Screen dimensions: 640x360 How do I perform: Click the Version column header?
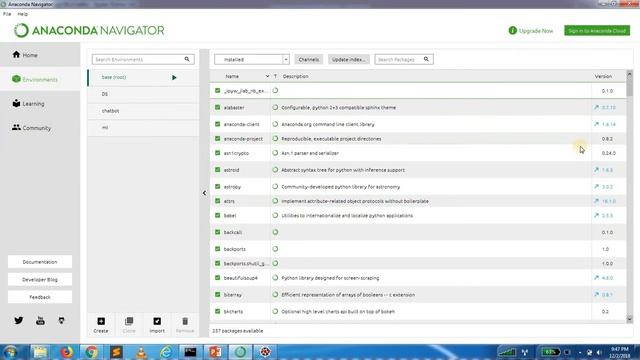coord(603,76)
